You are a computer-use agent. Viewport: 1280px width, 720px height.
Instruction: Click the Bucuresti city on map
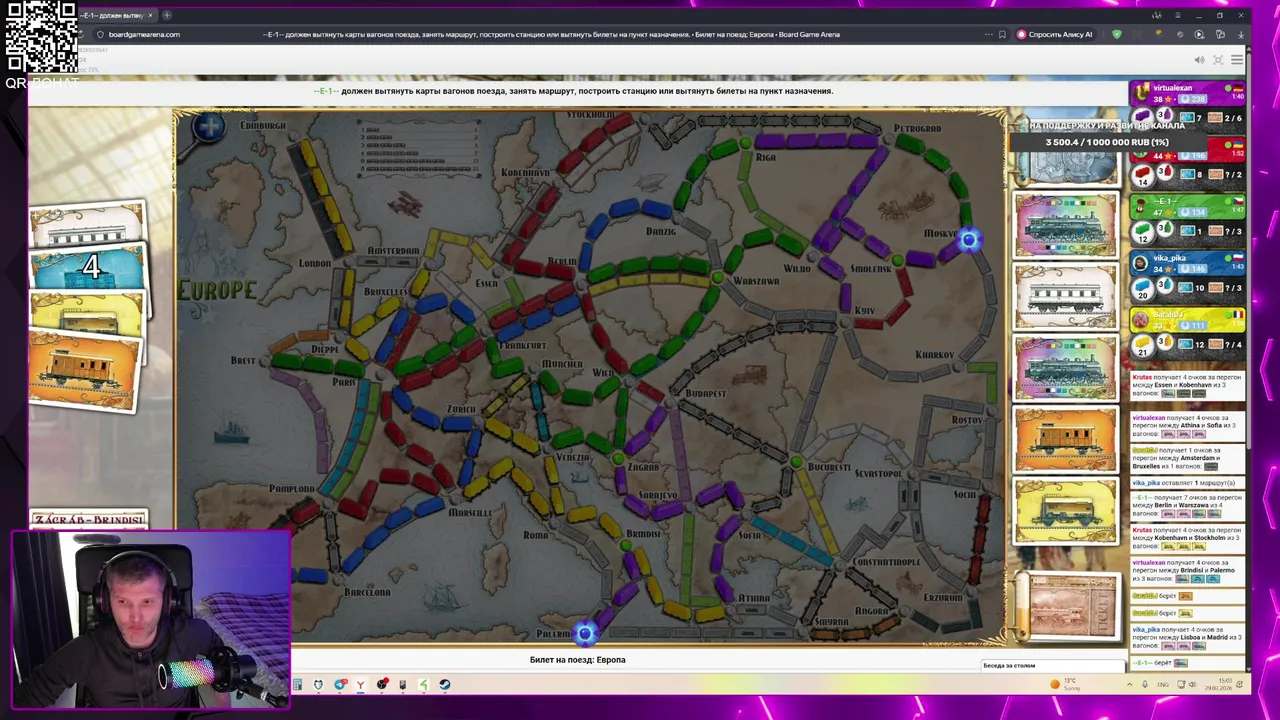[x=796, y=463]
